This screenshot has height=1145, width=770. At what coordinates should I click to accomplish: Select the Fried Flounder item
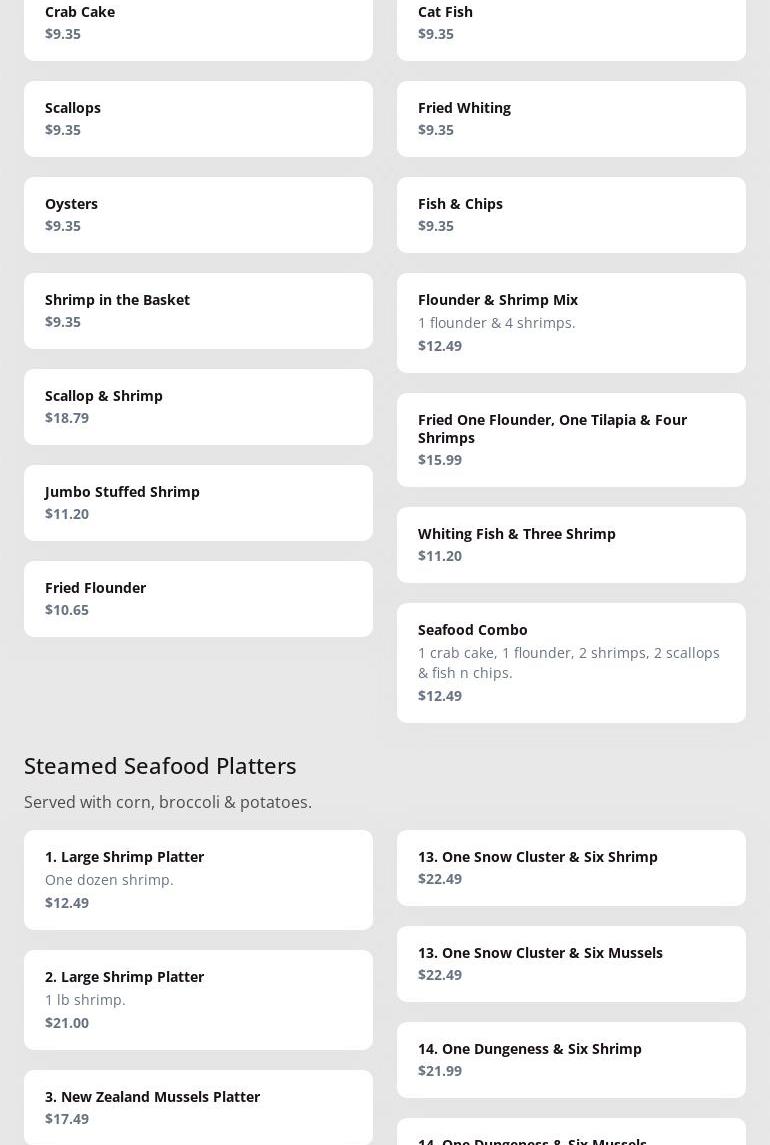[x=198, y=599]
